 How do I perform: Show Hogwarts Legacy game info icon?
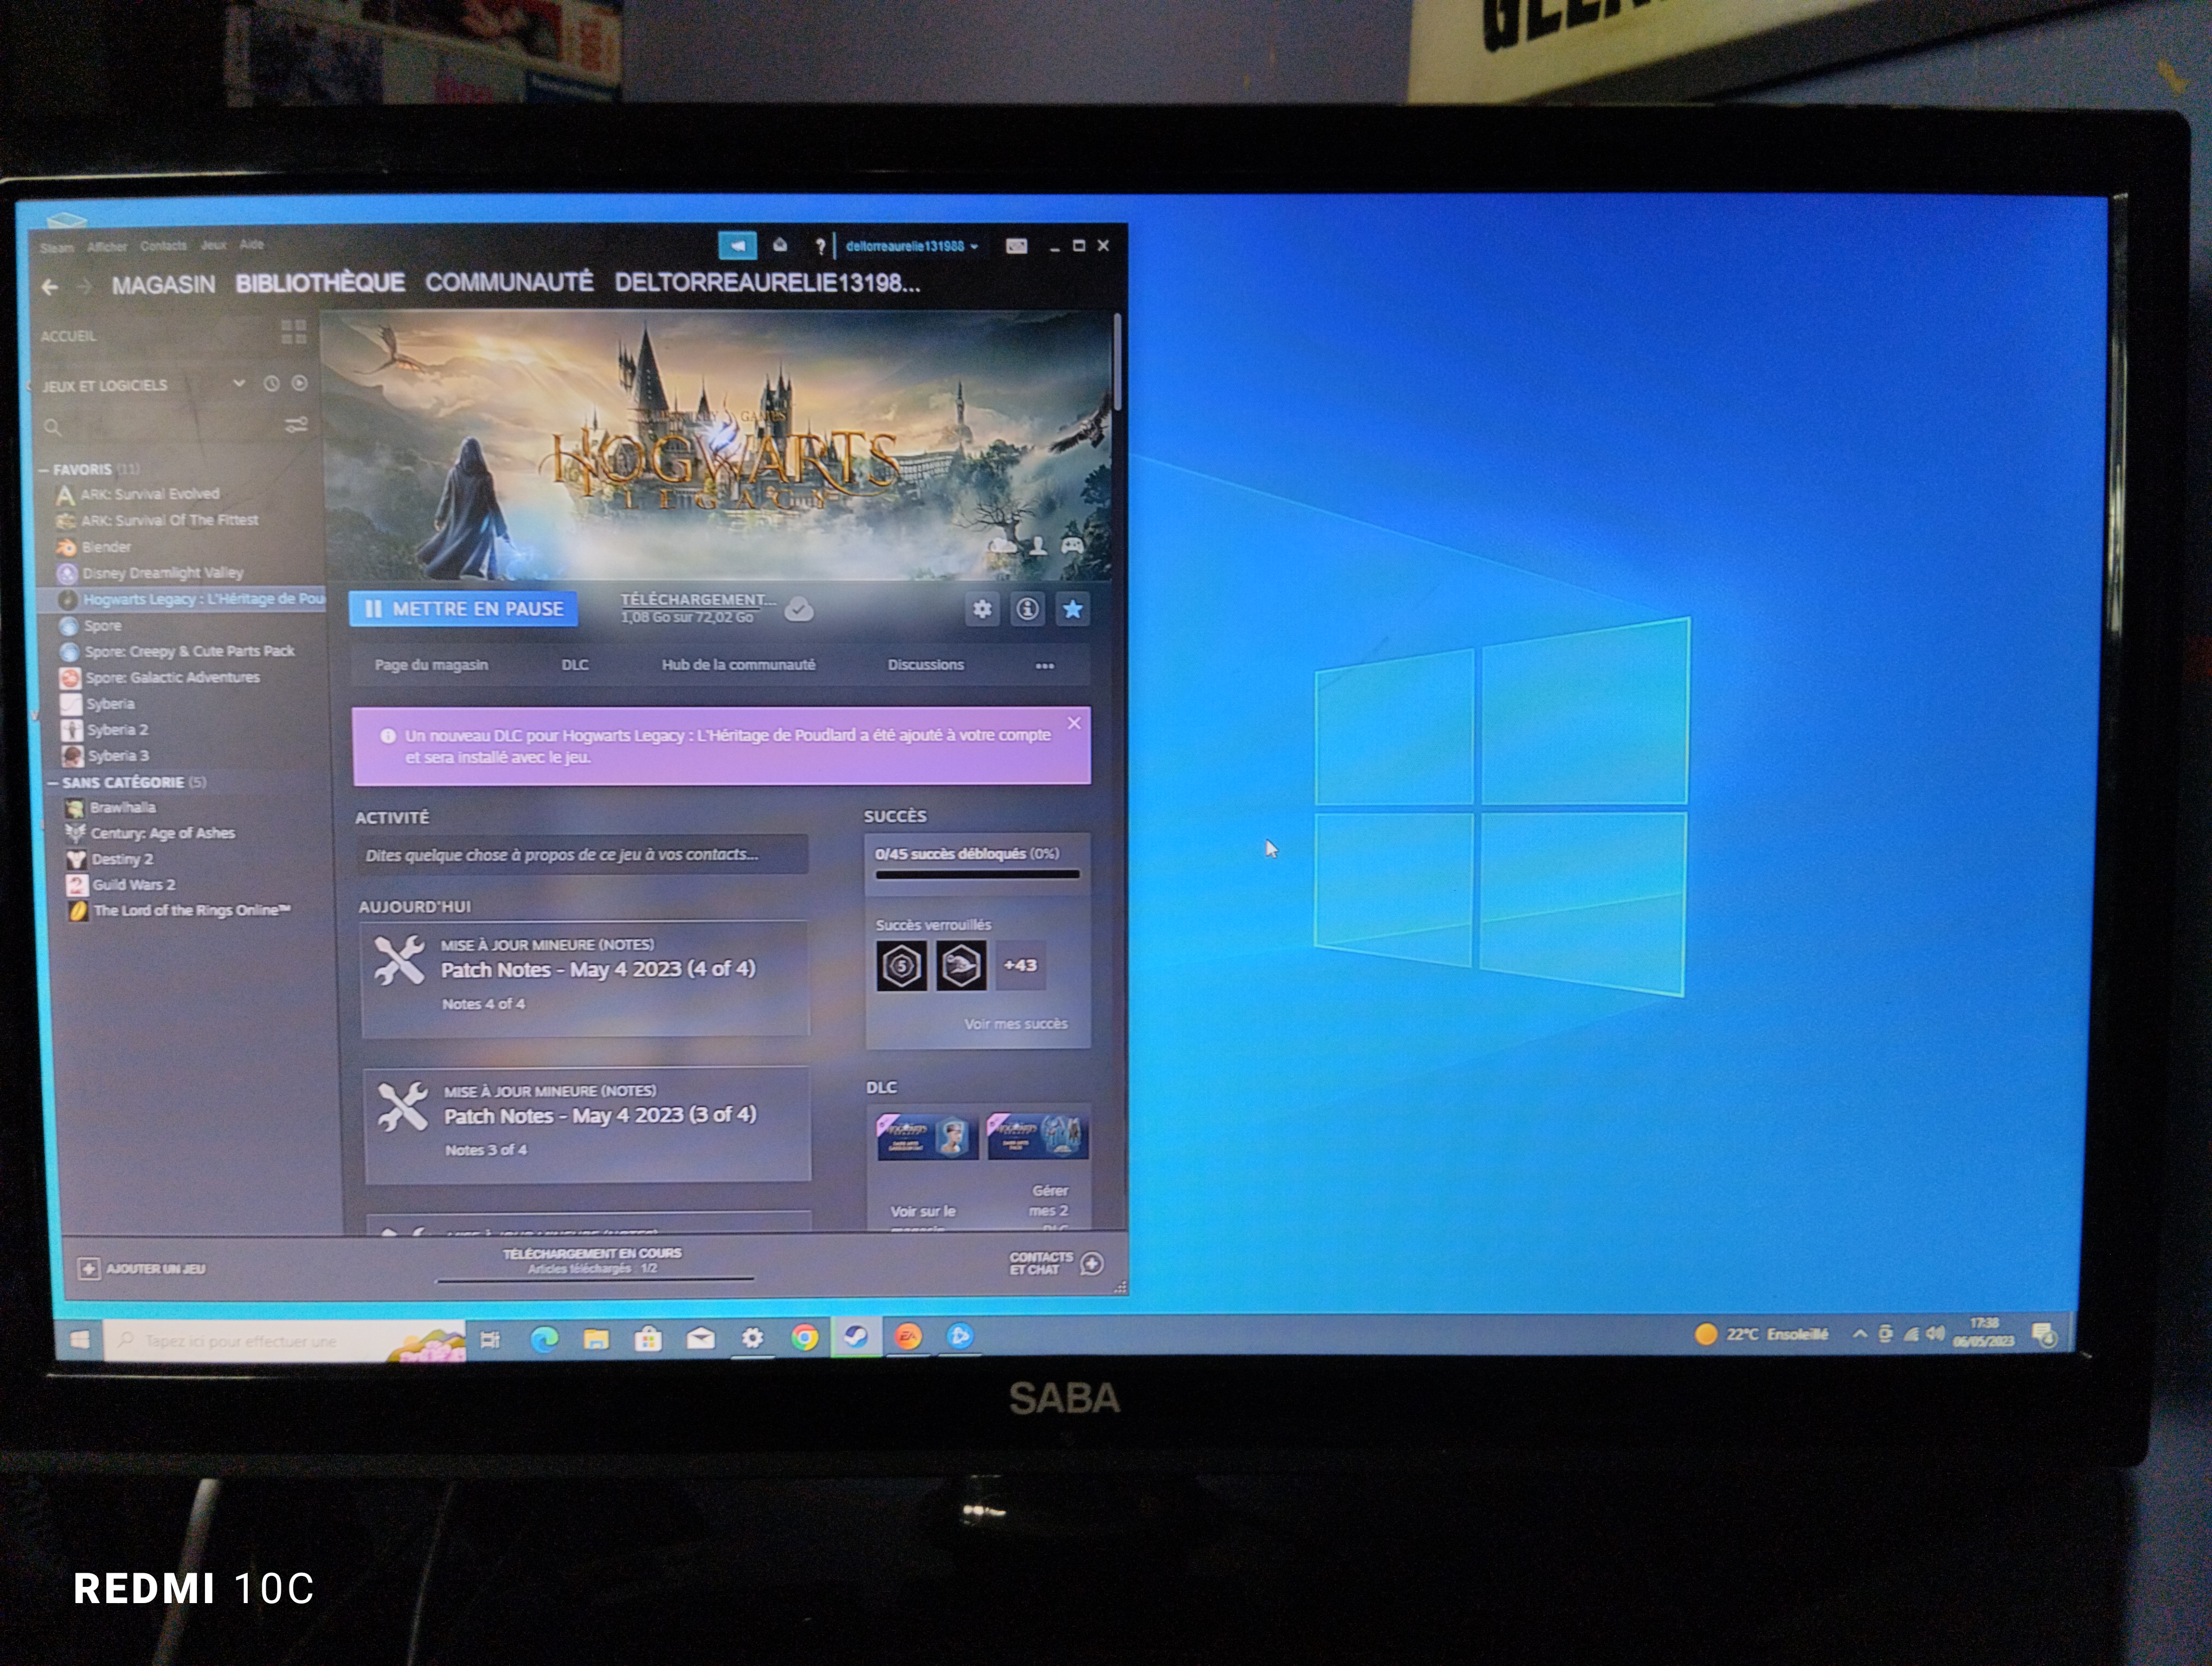1027,609
